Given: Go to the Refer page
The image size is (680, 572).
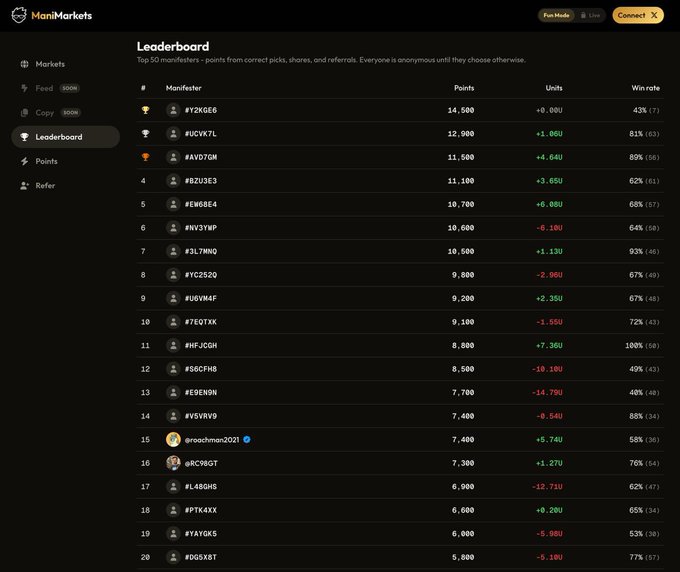Looking at the screenshot, I should (65, 186).
